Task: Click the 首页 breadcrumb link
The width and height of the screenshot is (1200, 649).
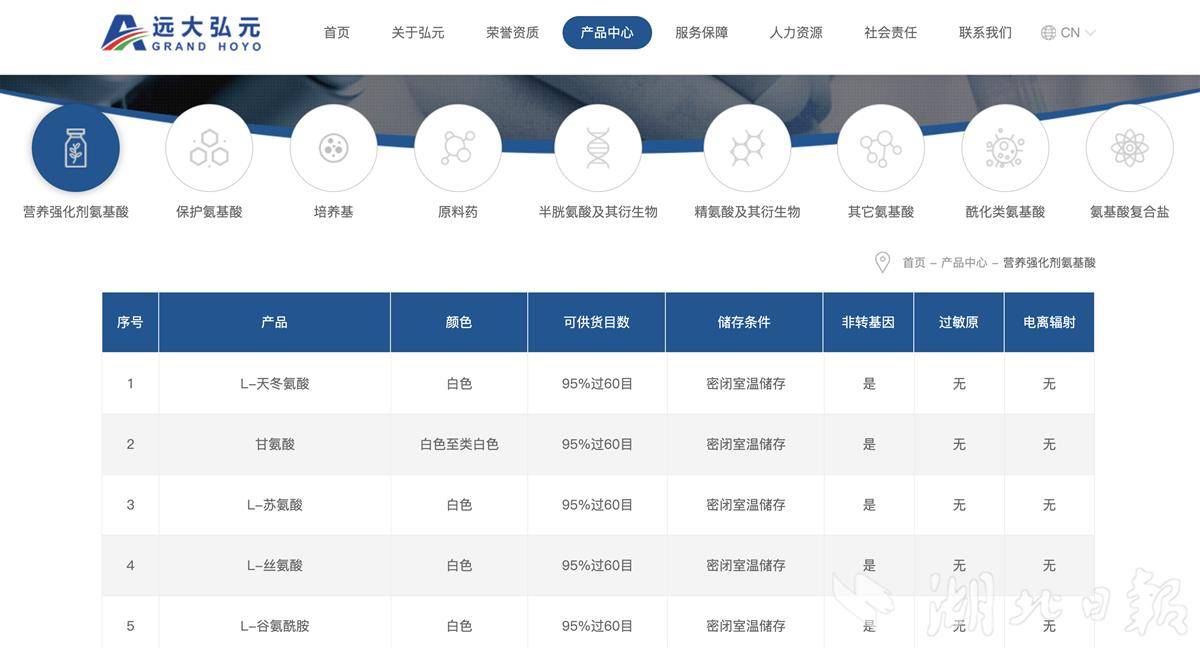Action: tap(914, 263)
